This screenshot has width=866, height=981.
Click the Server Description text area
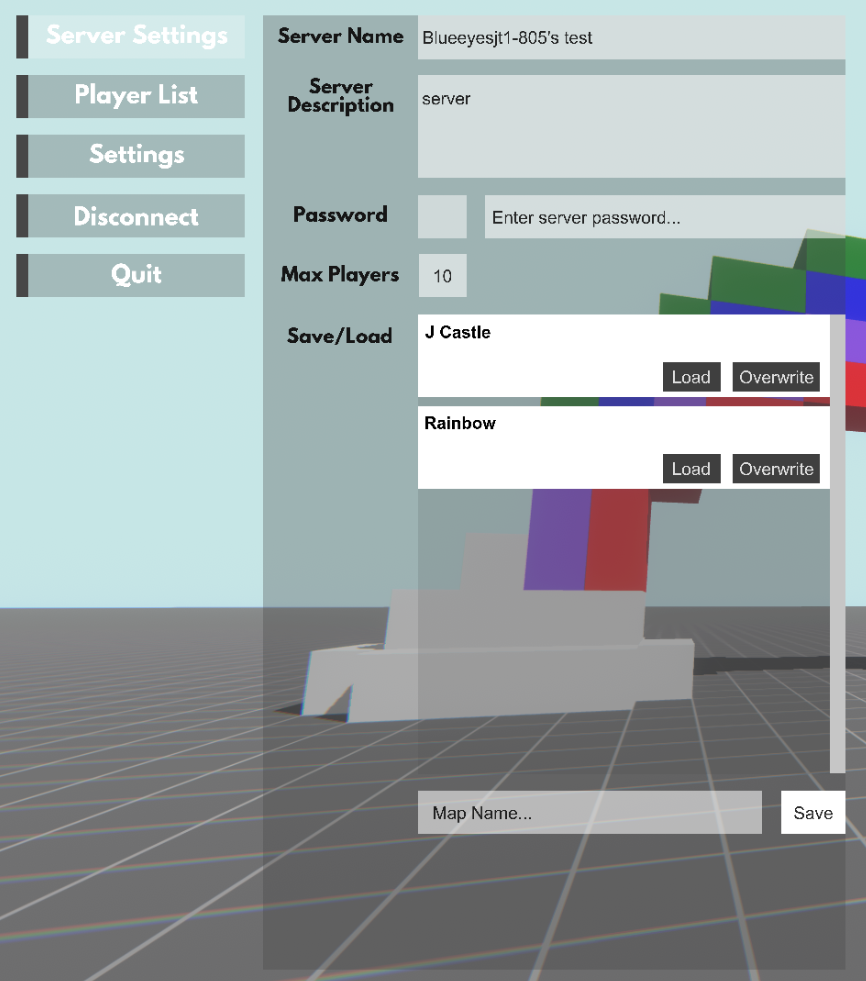[x=630, y=120]
